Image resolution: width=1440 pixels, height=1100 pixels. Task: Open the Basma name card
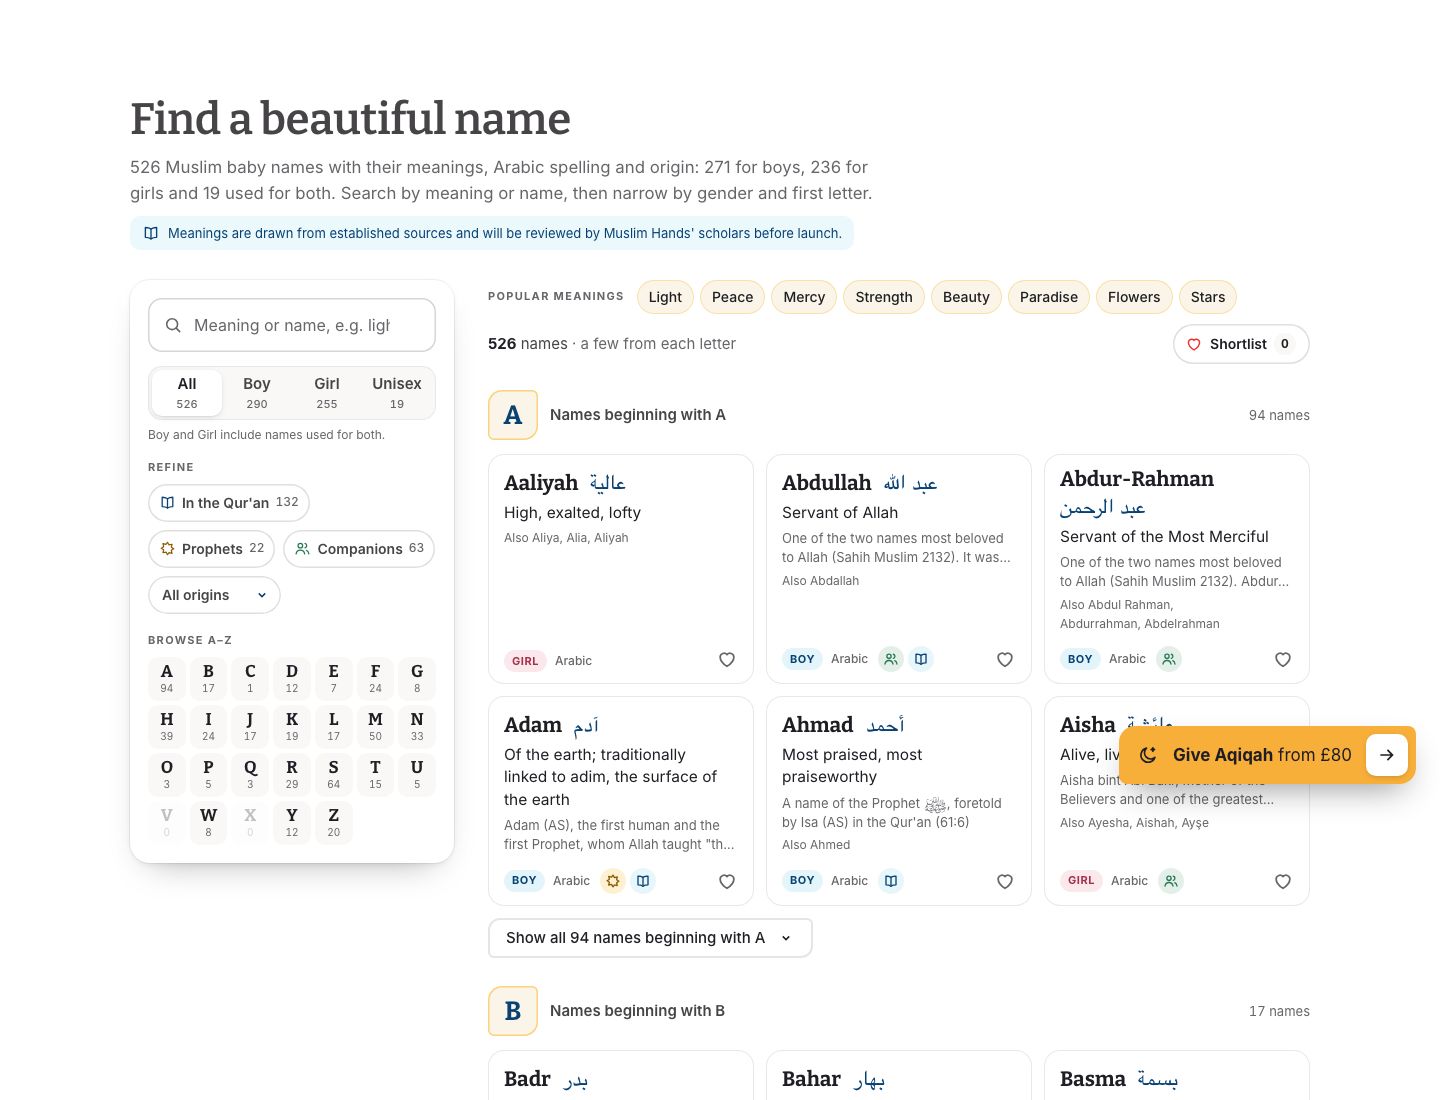click(1177, 1076)
